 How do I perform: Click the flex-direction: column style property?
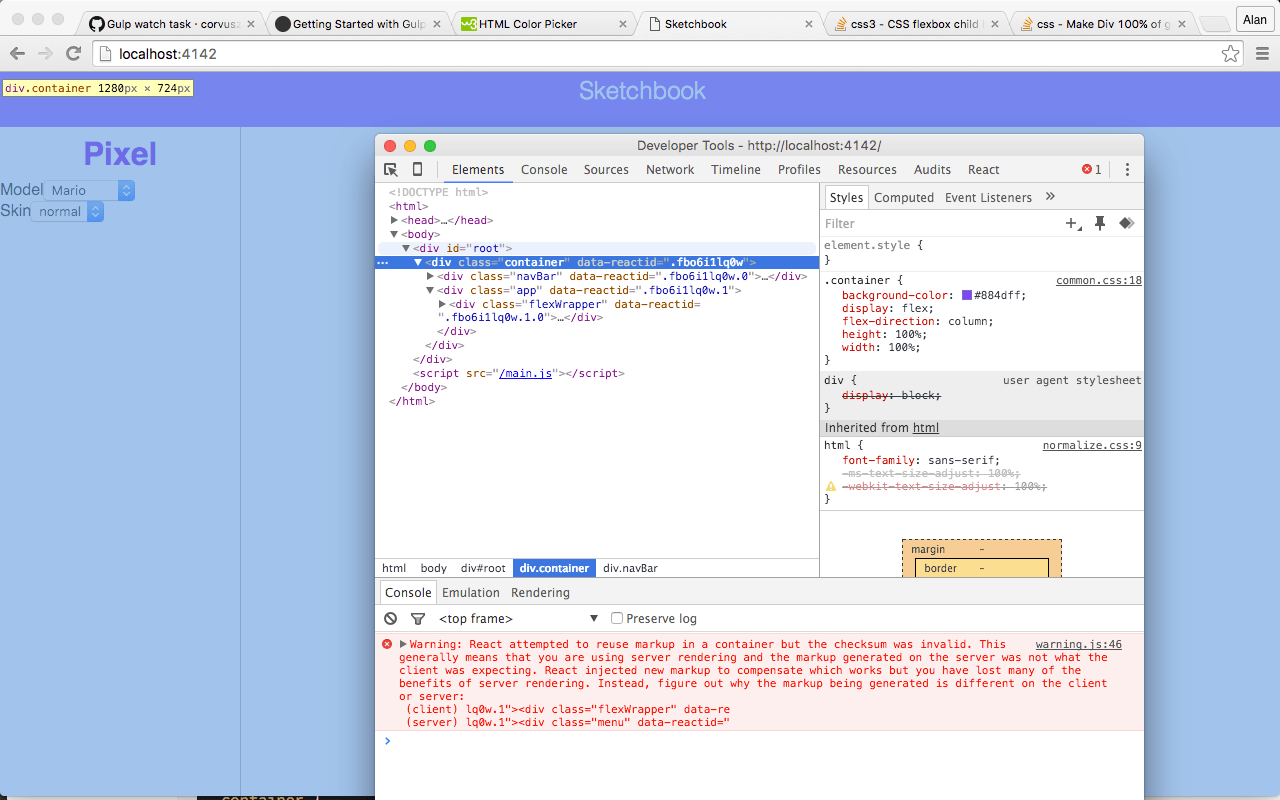click(918, 322)
